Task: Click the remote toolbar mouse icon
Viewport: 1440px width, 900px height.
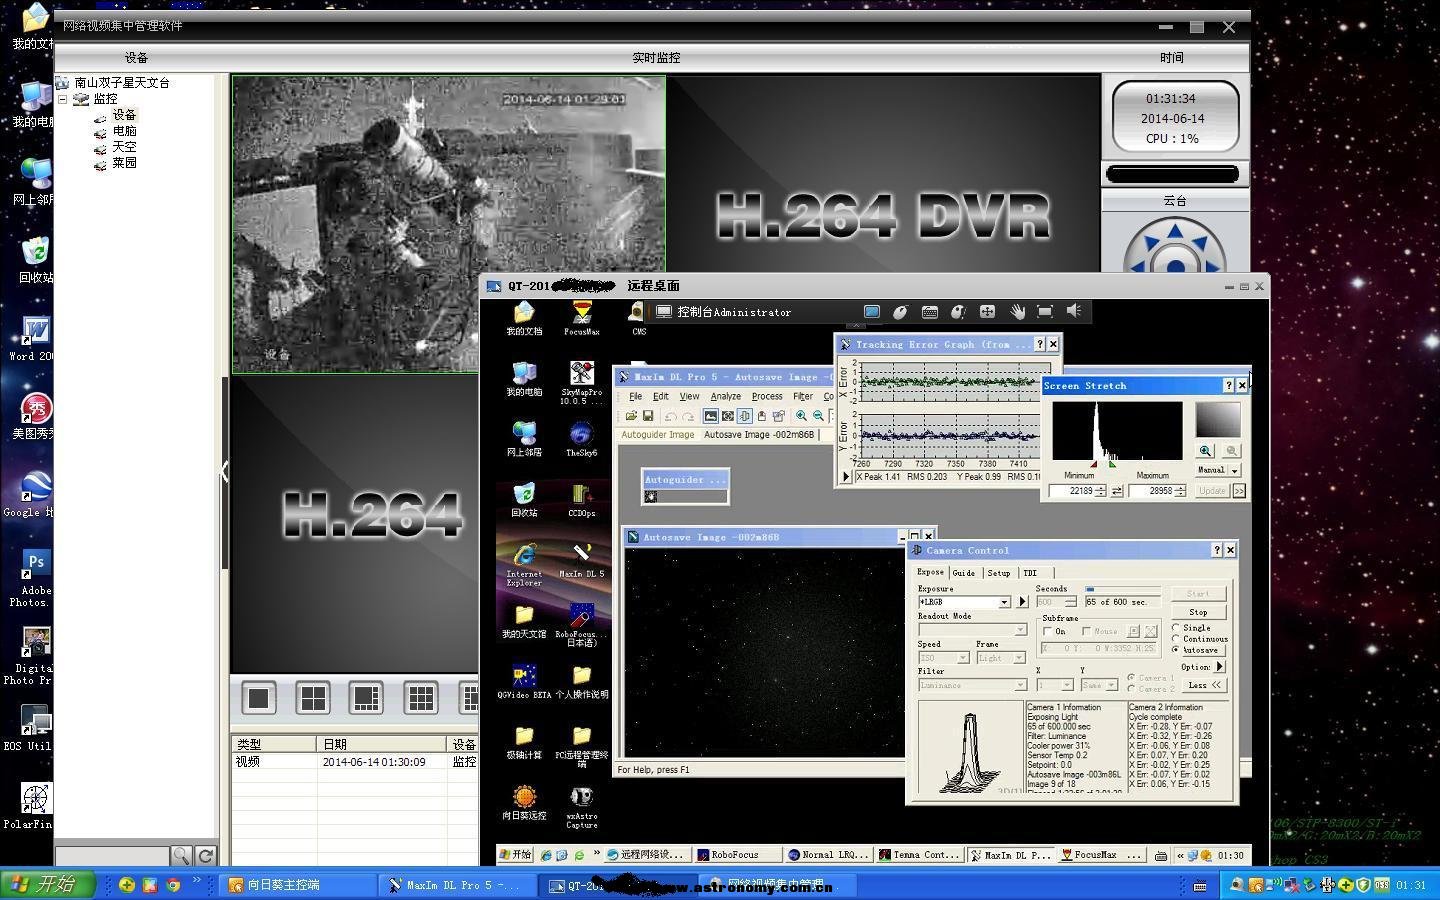Action: (x=900, y=312)
